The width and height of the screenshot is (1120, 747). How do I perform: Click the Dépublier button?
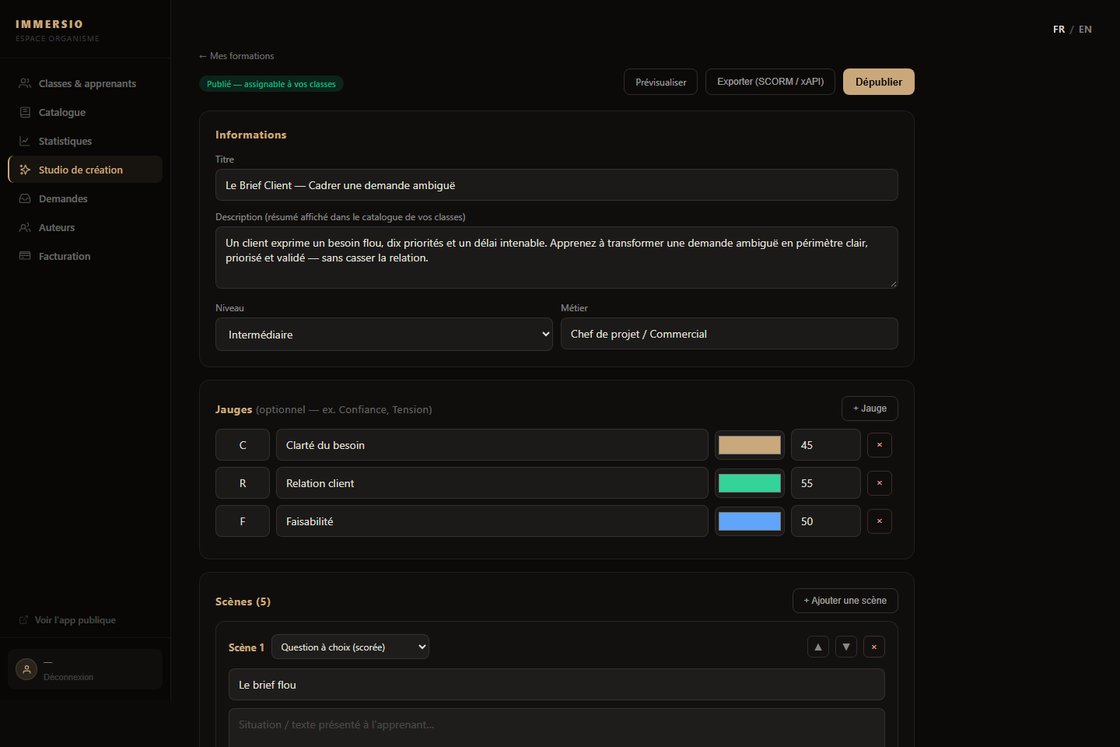879,82
